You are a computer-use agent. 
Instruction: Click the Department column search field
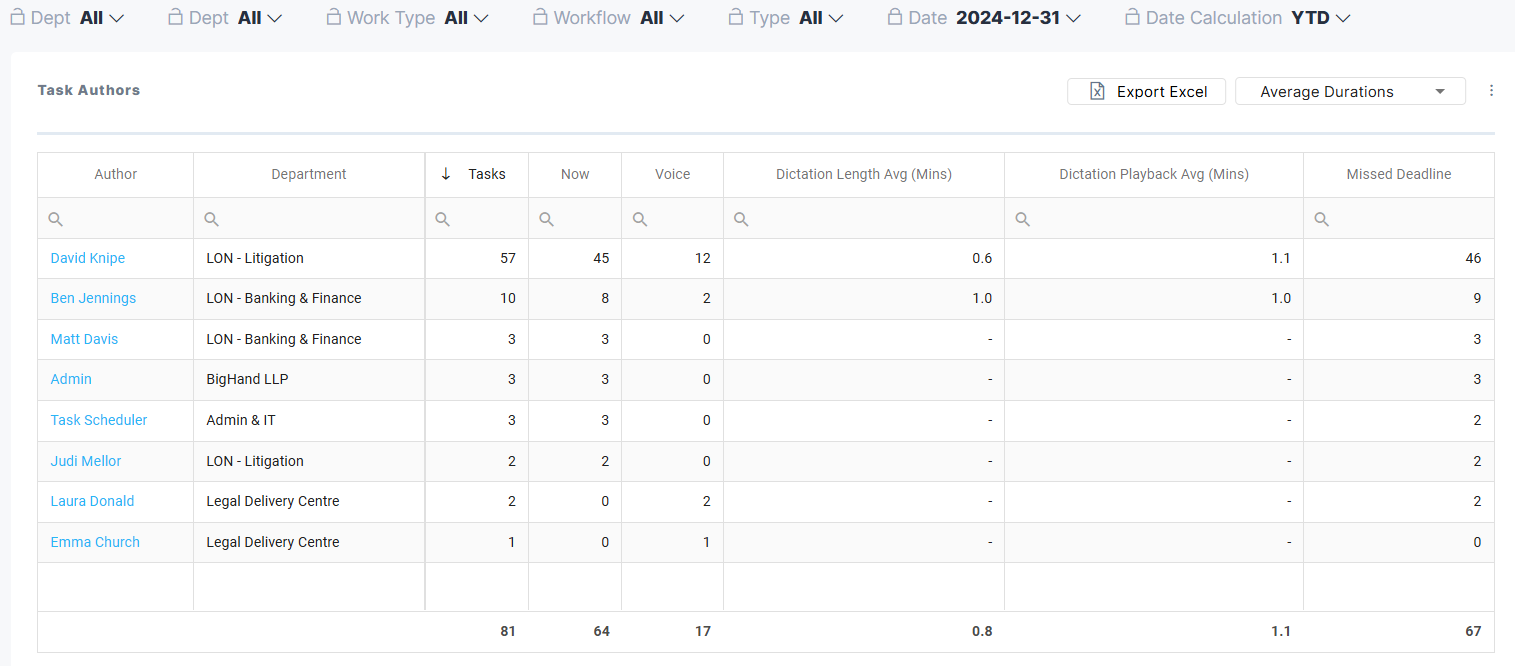pyautogui.click(x=318, y=219)
